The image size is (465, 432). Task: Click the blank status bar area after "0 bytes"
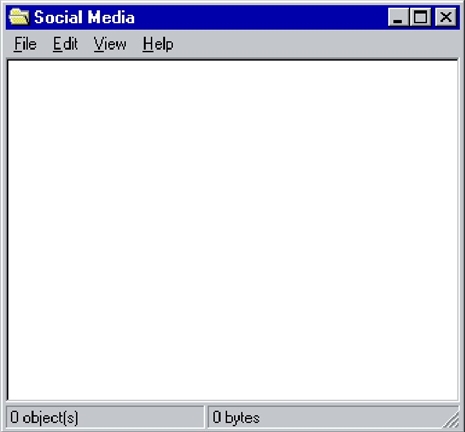point(350,417)
